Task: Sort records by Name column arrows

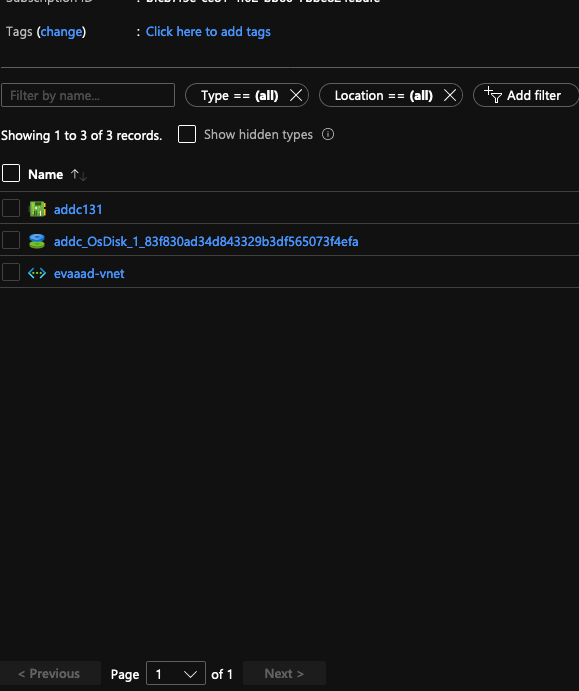Action: (x=79, y=175)
